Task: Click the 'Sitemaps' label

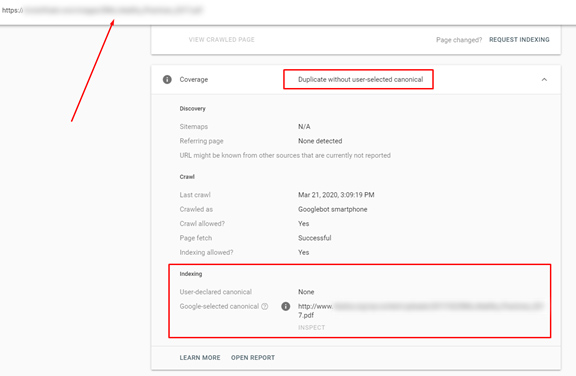Action: 194,126
